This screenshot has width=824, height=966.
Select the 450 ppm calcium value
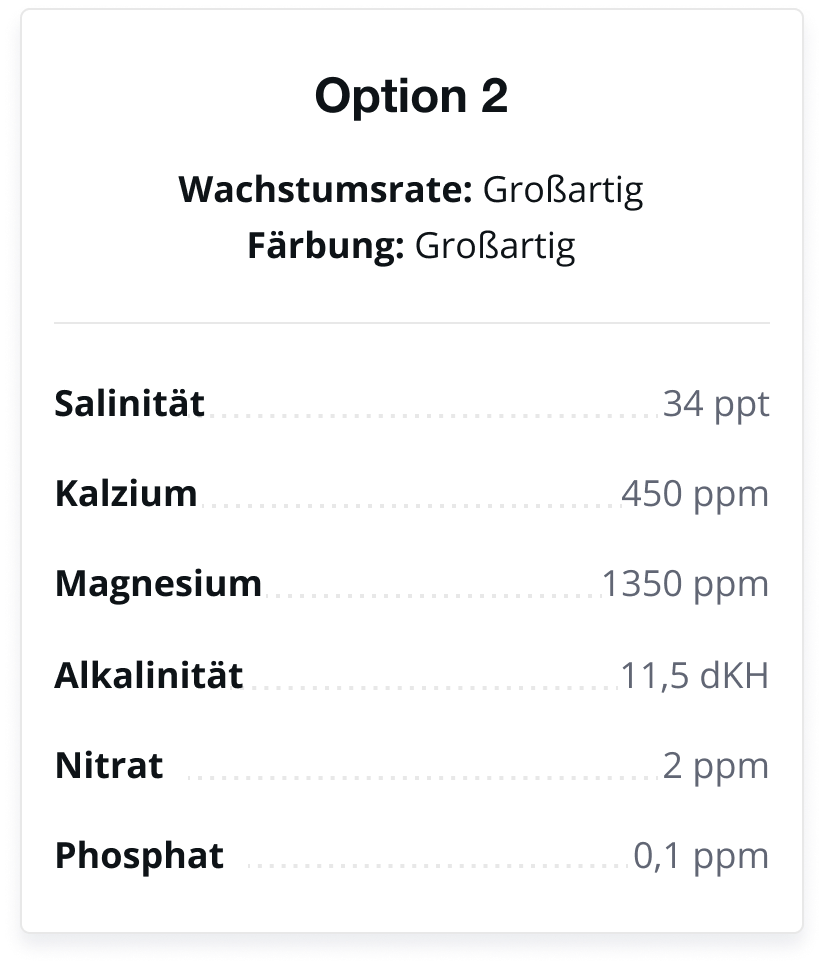tap(695, 495)
